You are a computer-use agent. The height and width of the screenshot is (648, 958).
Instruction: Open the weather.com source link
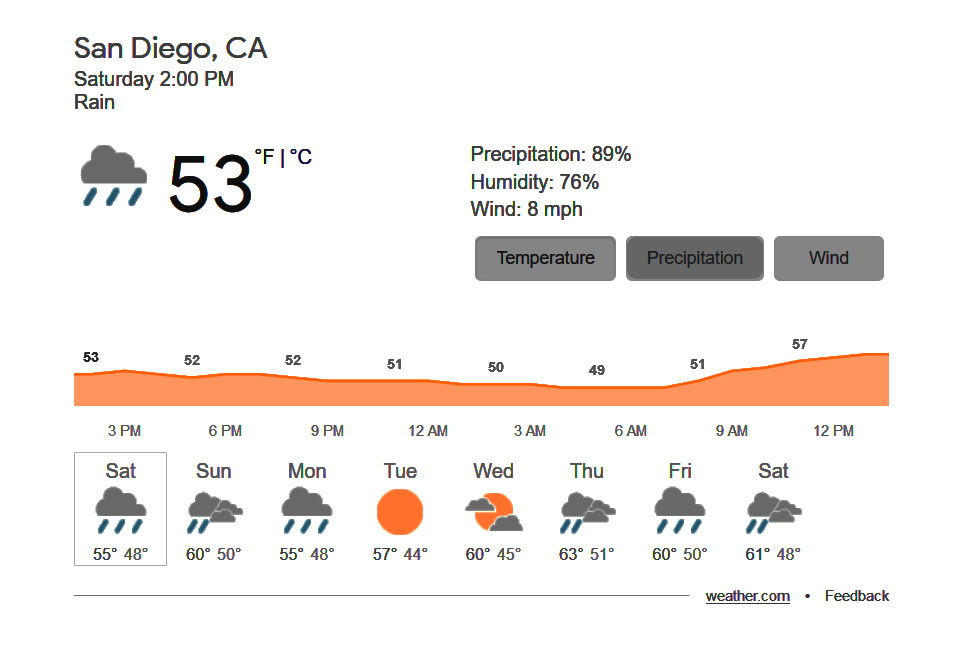tap(747, 596)
